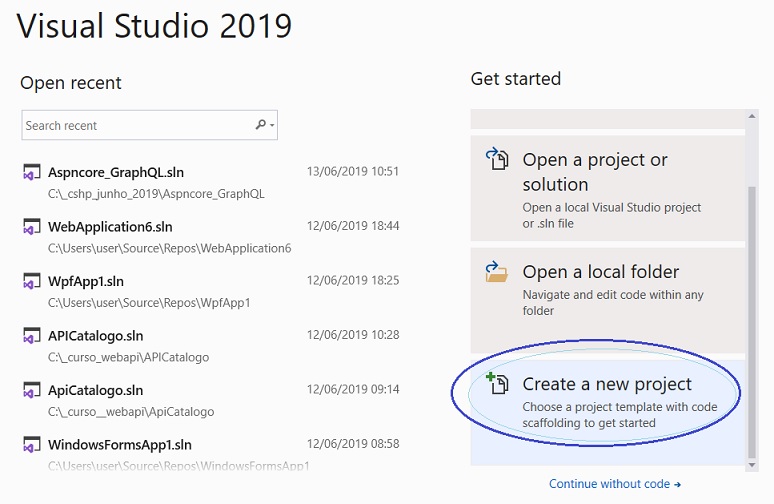Viewport: 774px width, 504px height.
Task: Select Open a local folder option
Action: (x=608, y=300)
